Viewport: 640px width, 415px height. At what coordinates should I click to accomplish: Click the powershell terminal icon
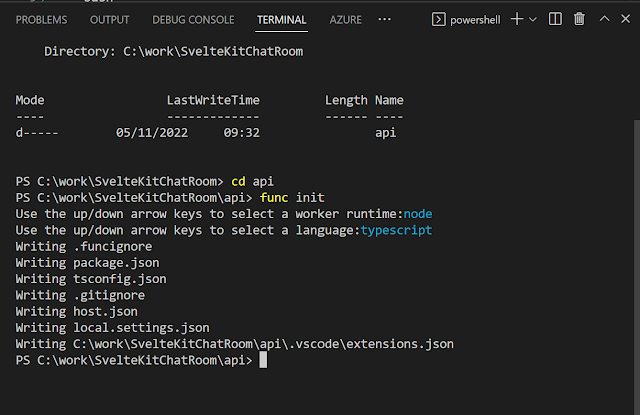438,19
